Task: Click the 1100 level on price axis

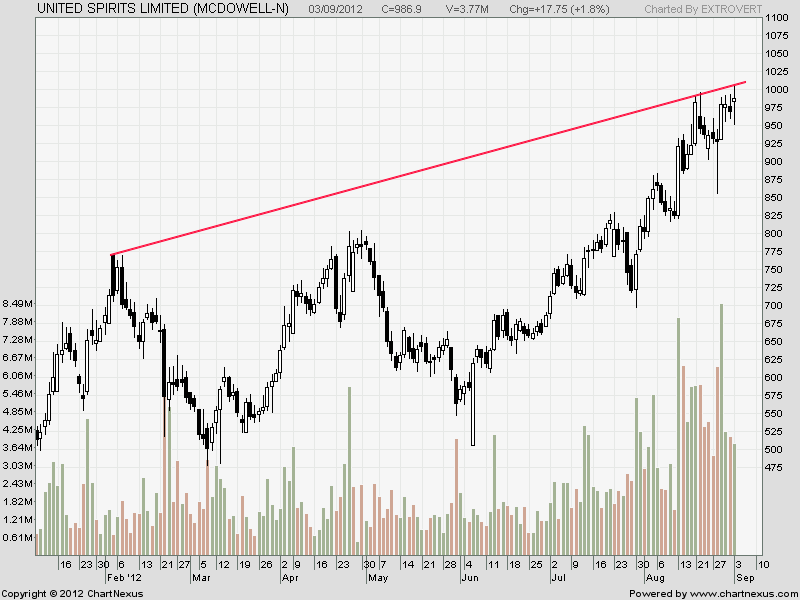Action: pos(777,19)
